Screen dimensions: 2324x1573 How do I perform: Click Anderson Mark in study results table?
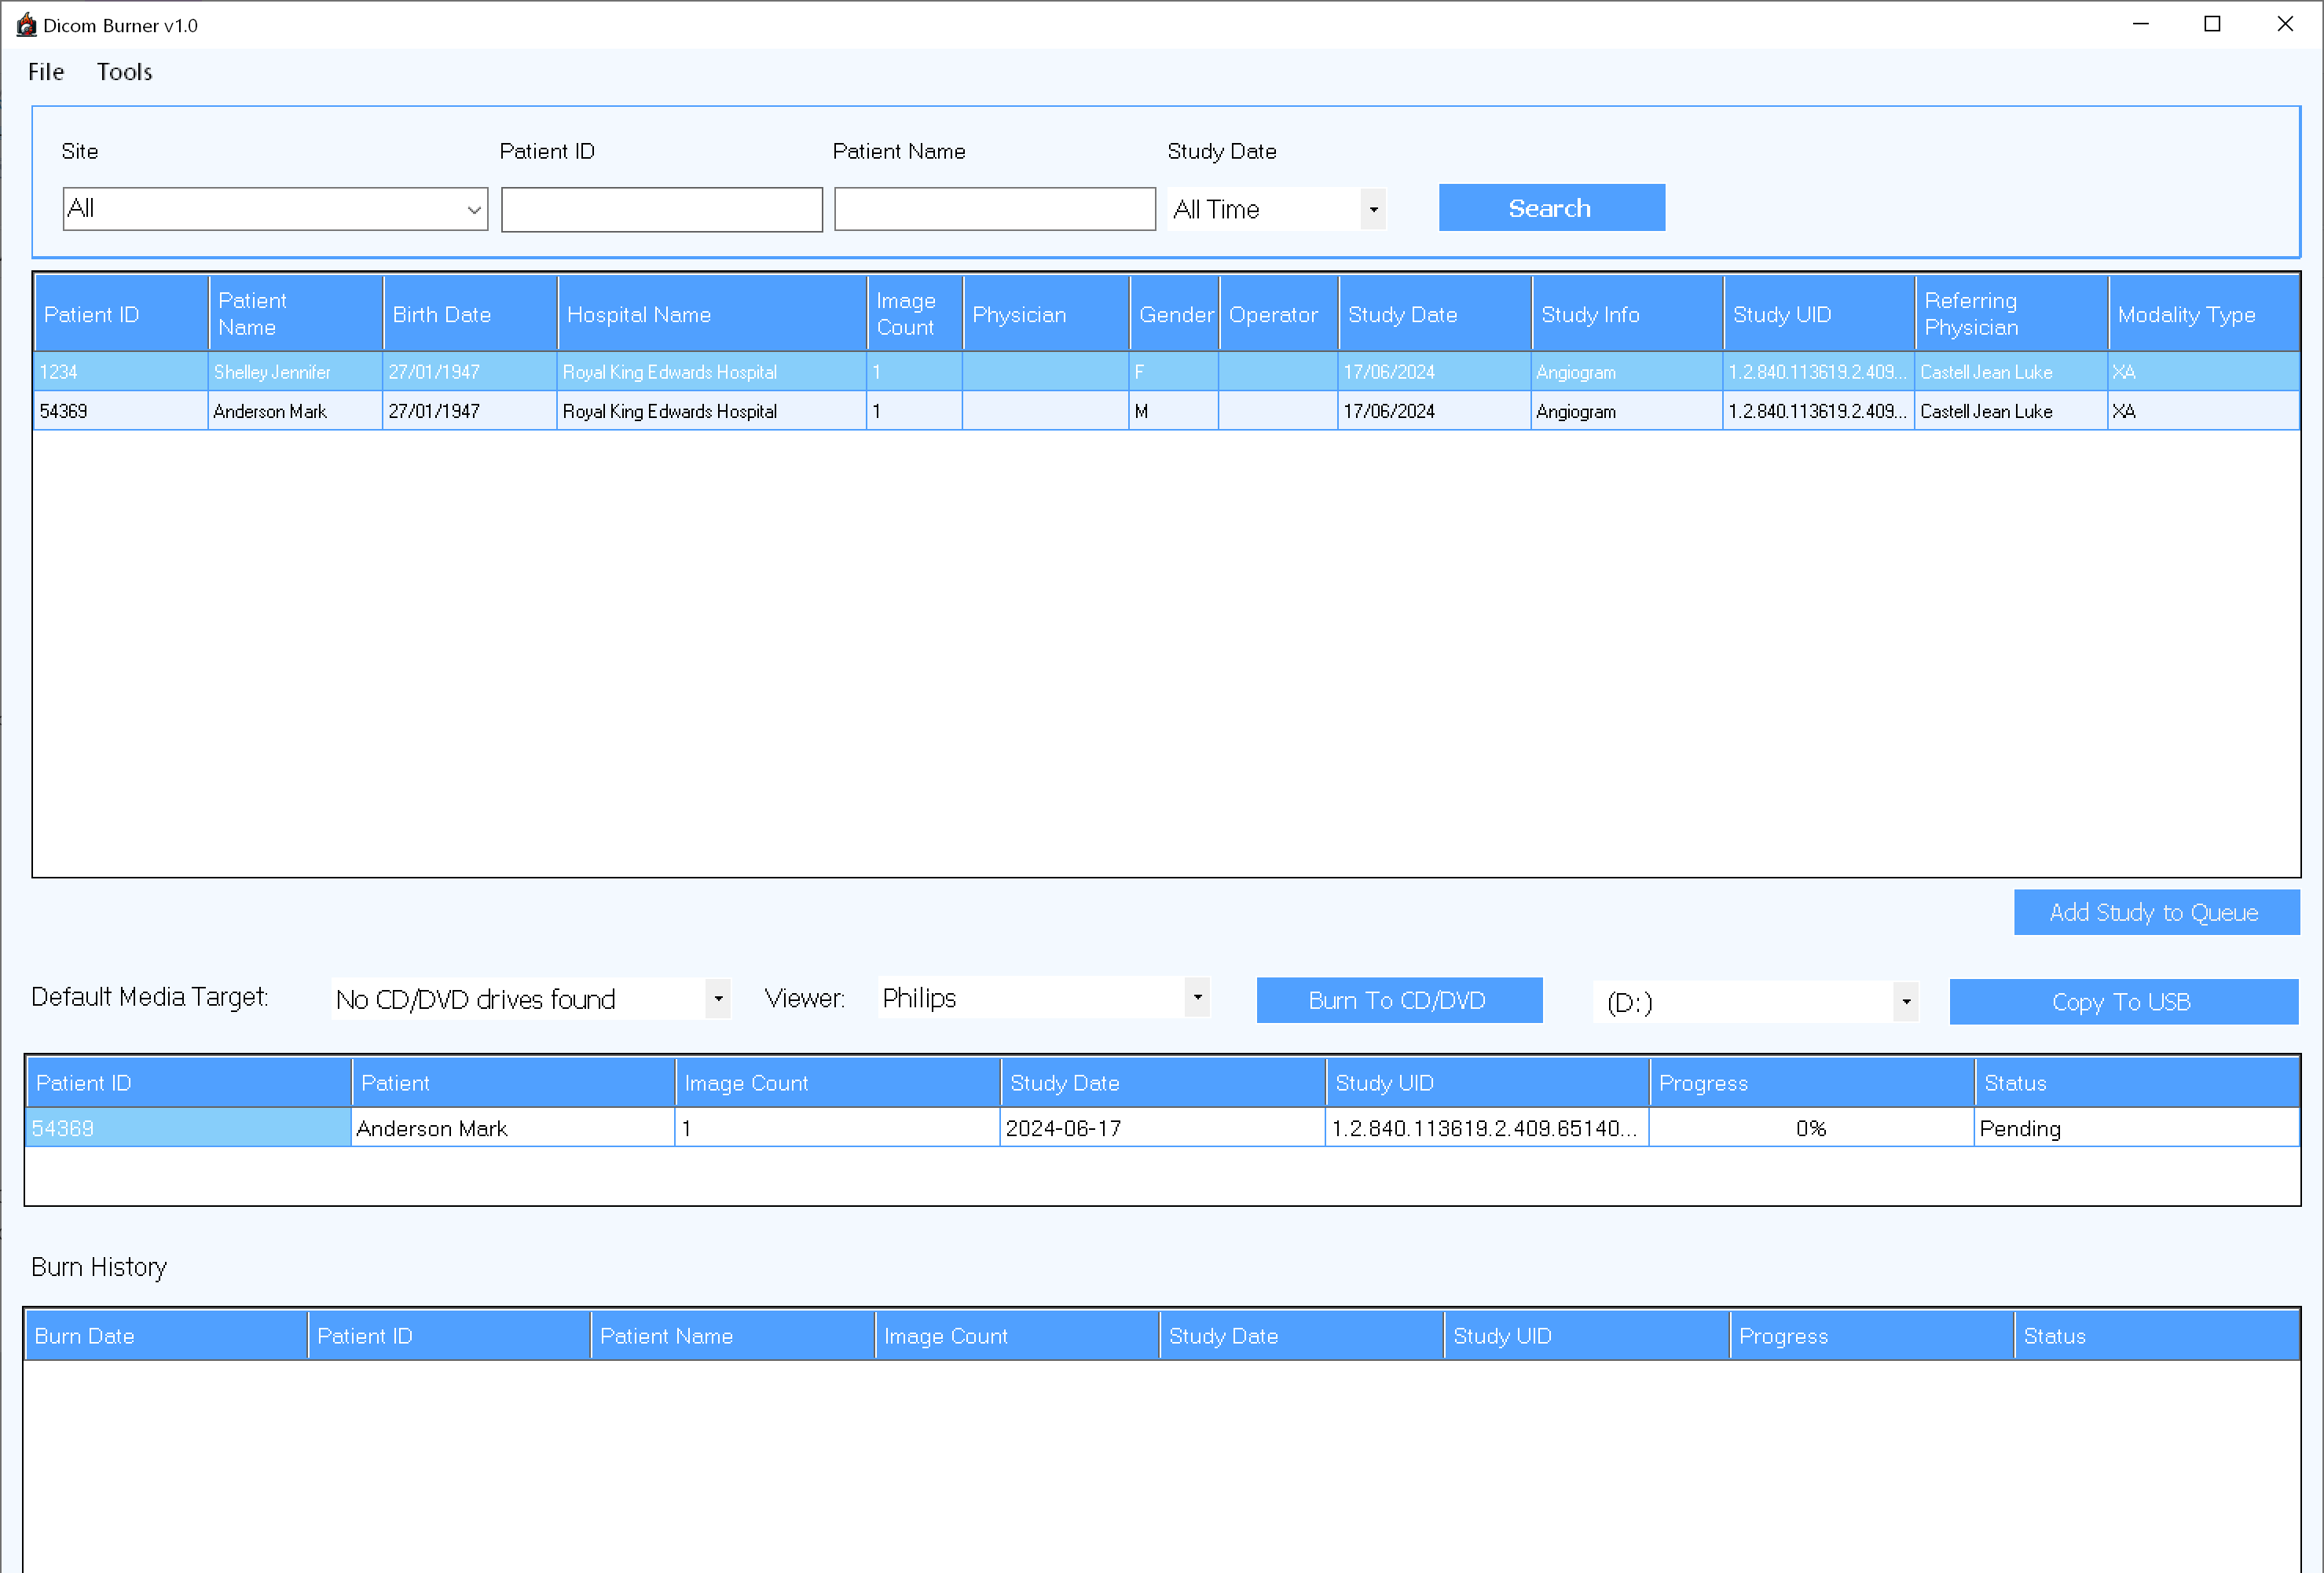click(295, 411)
